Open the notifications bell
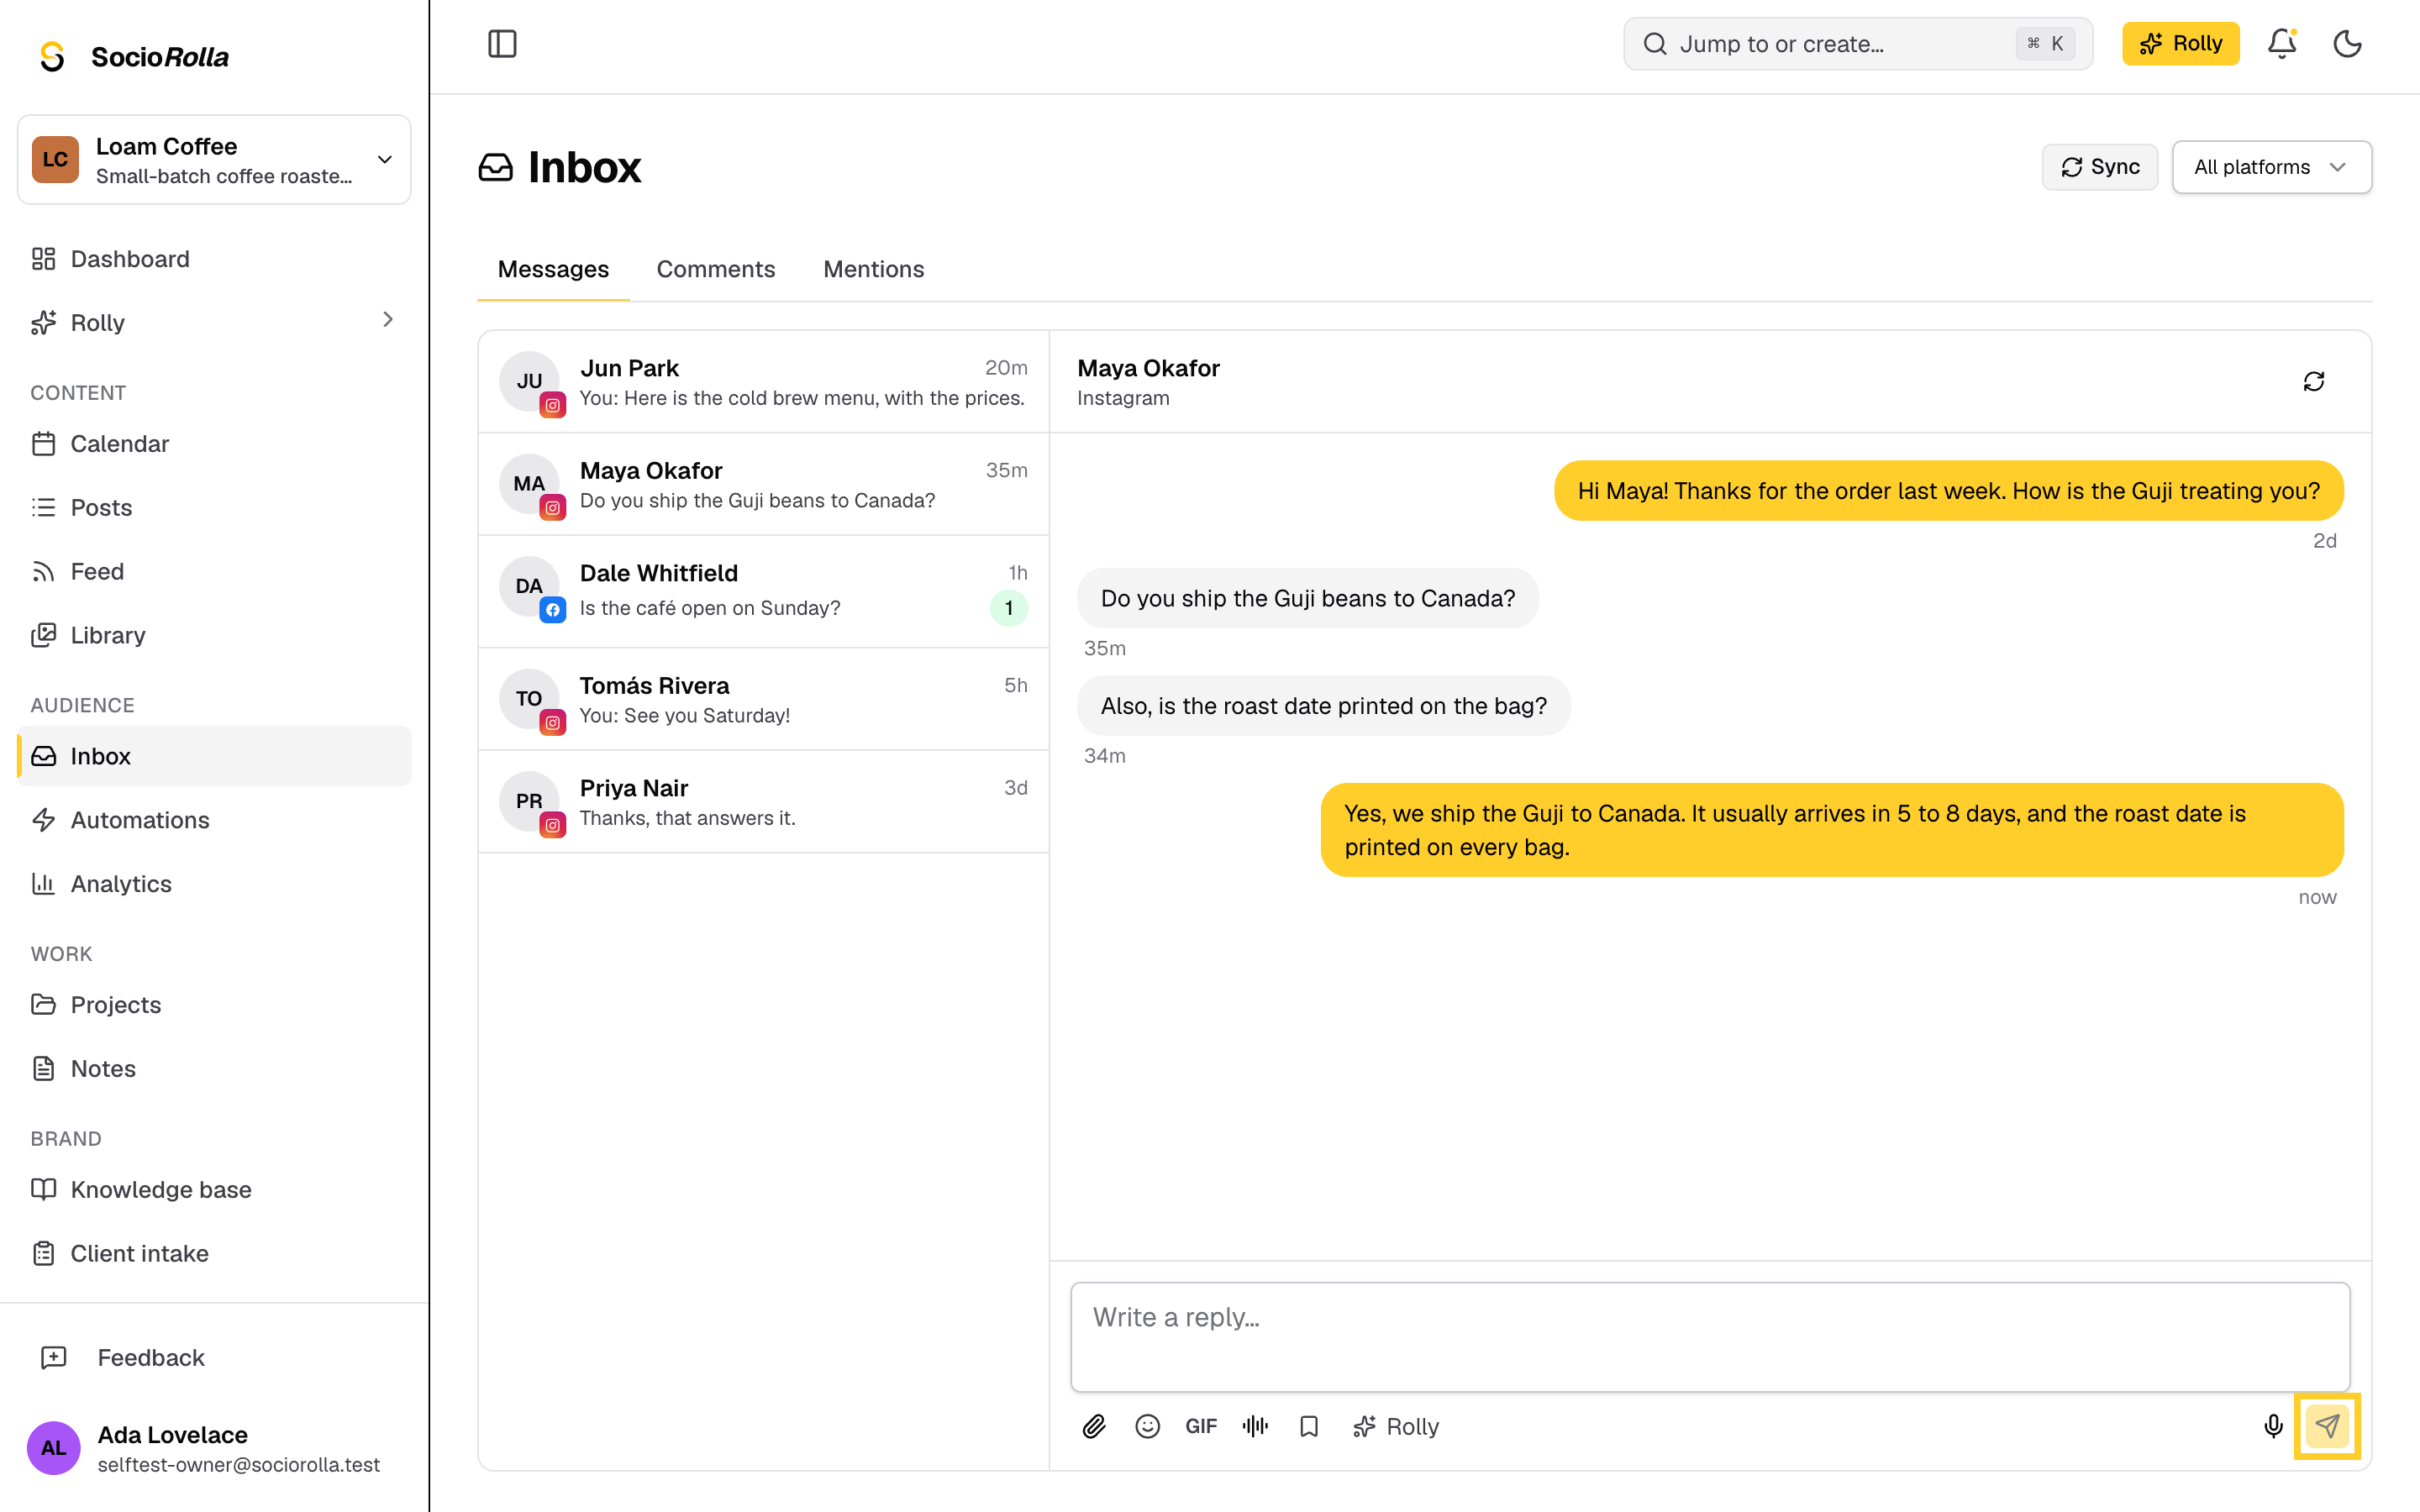The height and width of the screenshot is (1512, 2420). click(x=2282, y=44)
